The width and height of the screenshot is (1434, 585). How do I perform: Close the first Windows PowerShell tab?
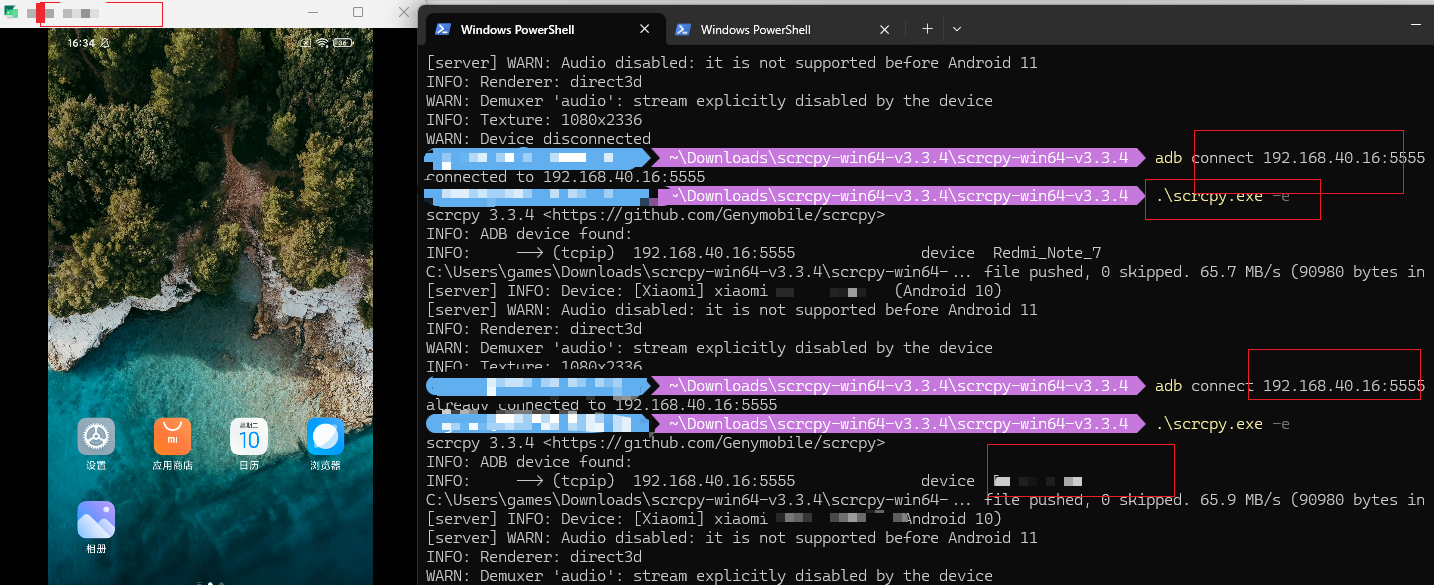pyautogui.click(x=643, y=30)
